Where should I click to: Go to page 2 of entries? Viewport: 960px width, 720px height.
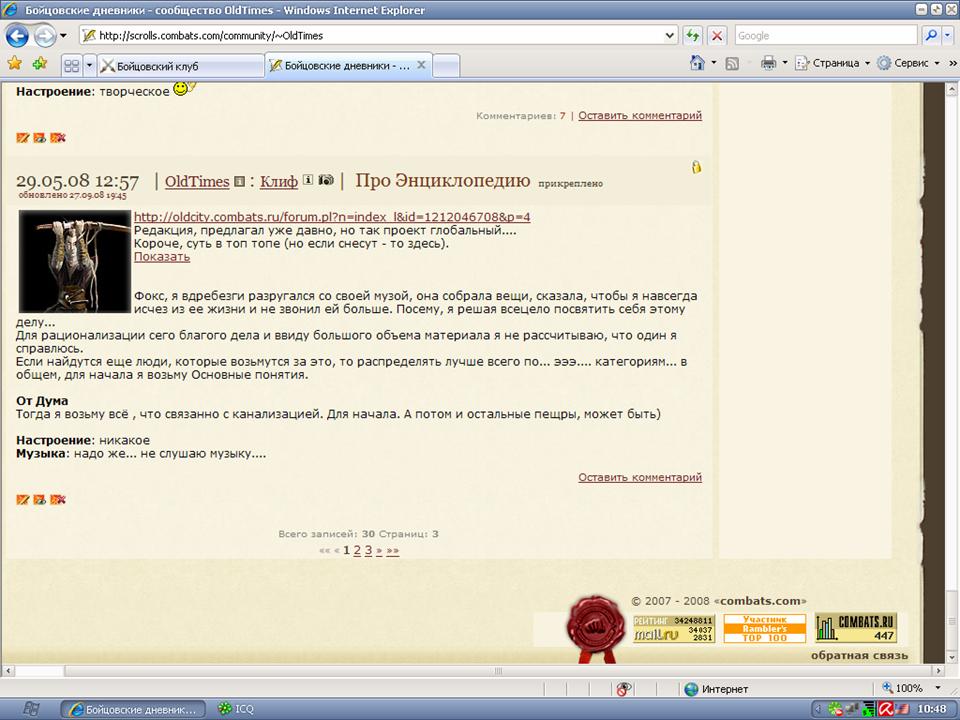pos(357,550)
